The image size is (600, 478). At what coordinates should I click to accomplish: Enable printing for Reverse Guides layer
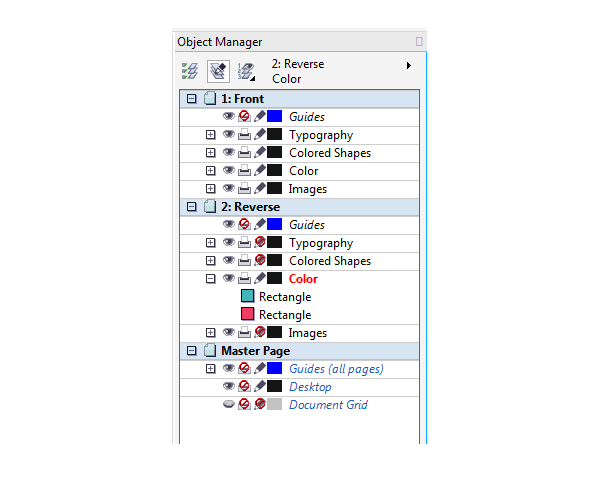244,224
